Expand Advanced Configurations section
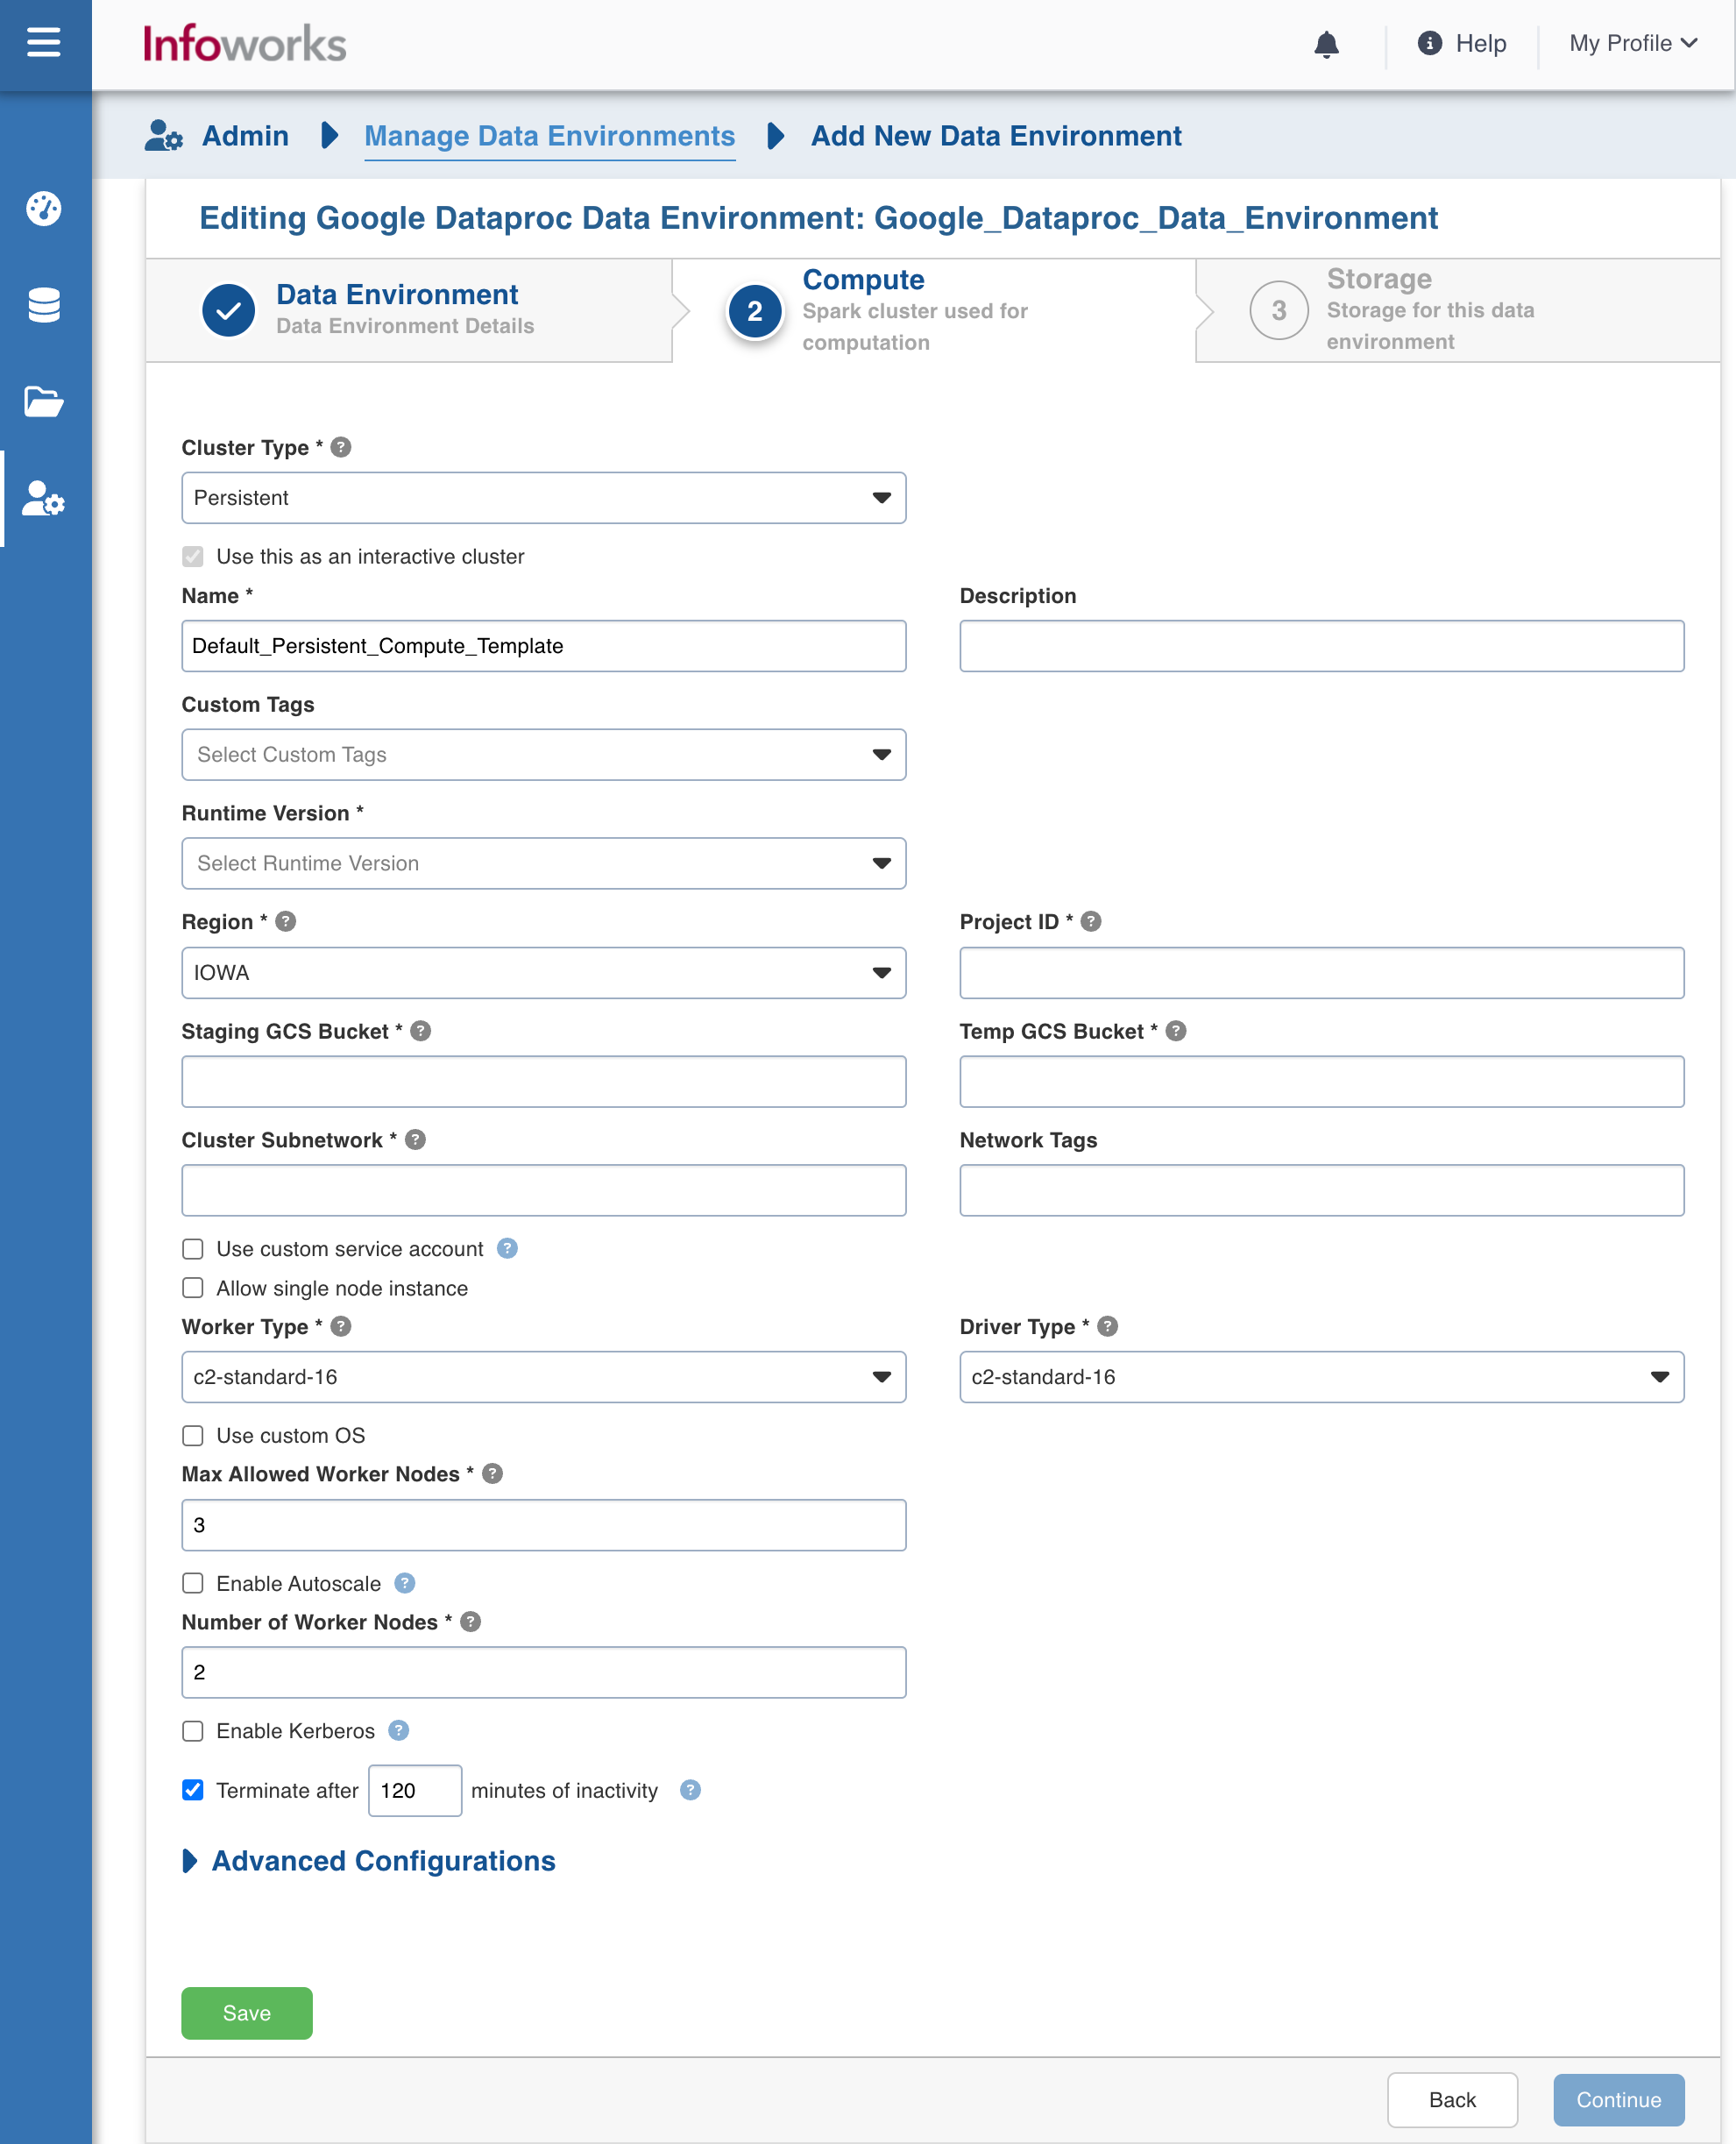Viewport: 1736px width, 2144px height. [x=369, y=1861]
